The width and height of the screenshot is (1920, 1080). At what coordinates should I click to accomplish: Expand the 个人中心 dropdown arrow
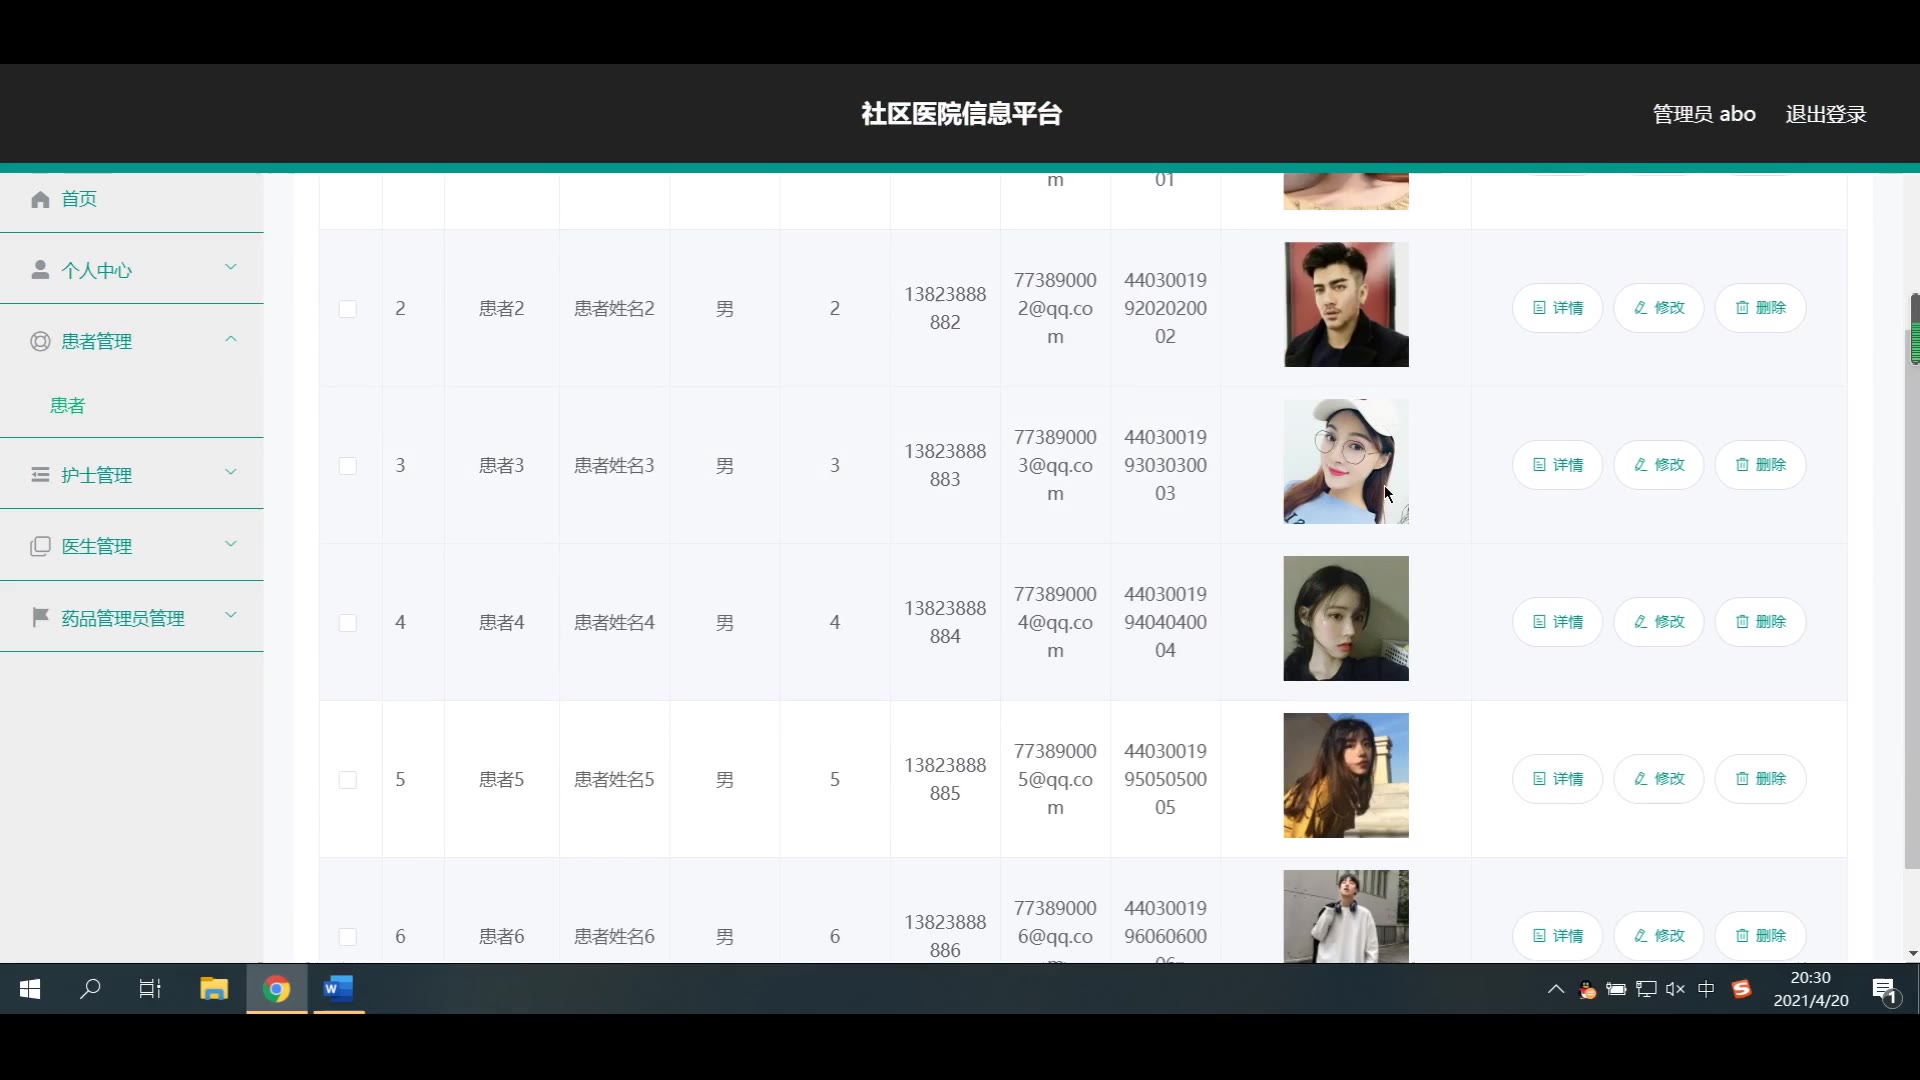(231, 268)
